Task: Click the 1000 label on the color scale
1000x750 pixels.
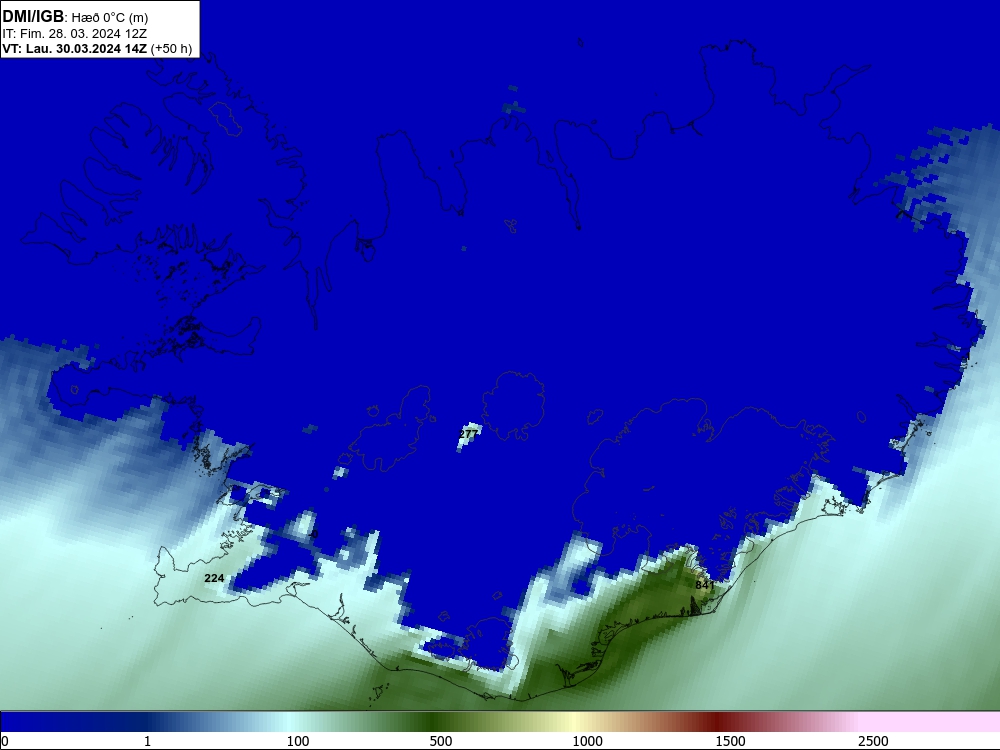Action: [x=587, y=741]
